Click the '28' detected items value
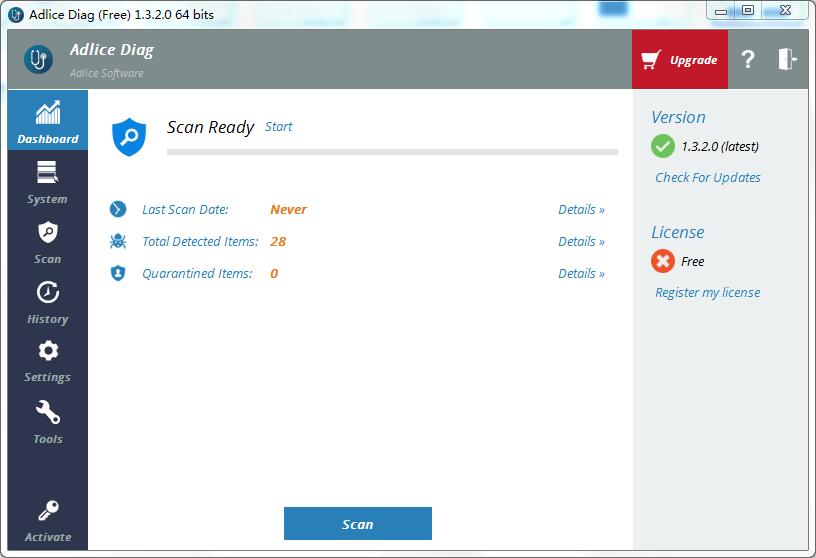The image size is (816, 558). [278, 241]
